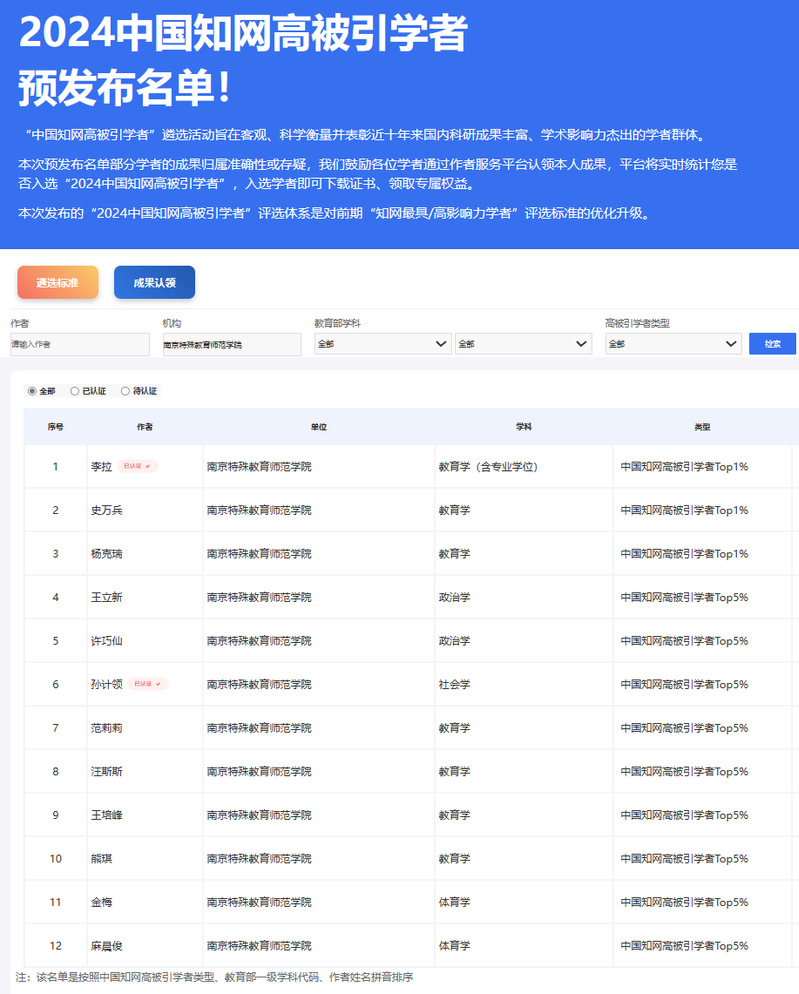Click author name 杨克瑞
This screenshot has width=799, height=994.
coord(107,553)
